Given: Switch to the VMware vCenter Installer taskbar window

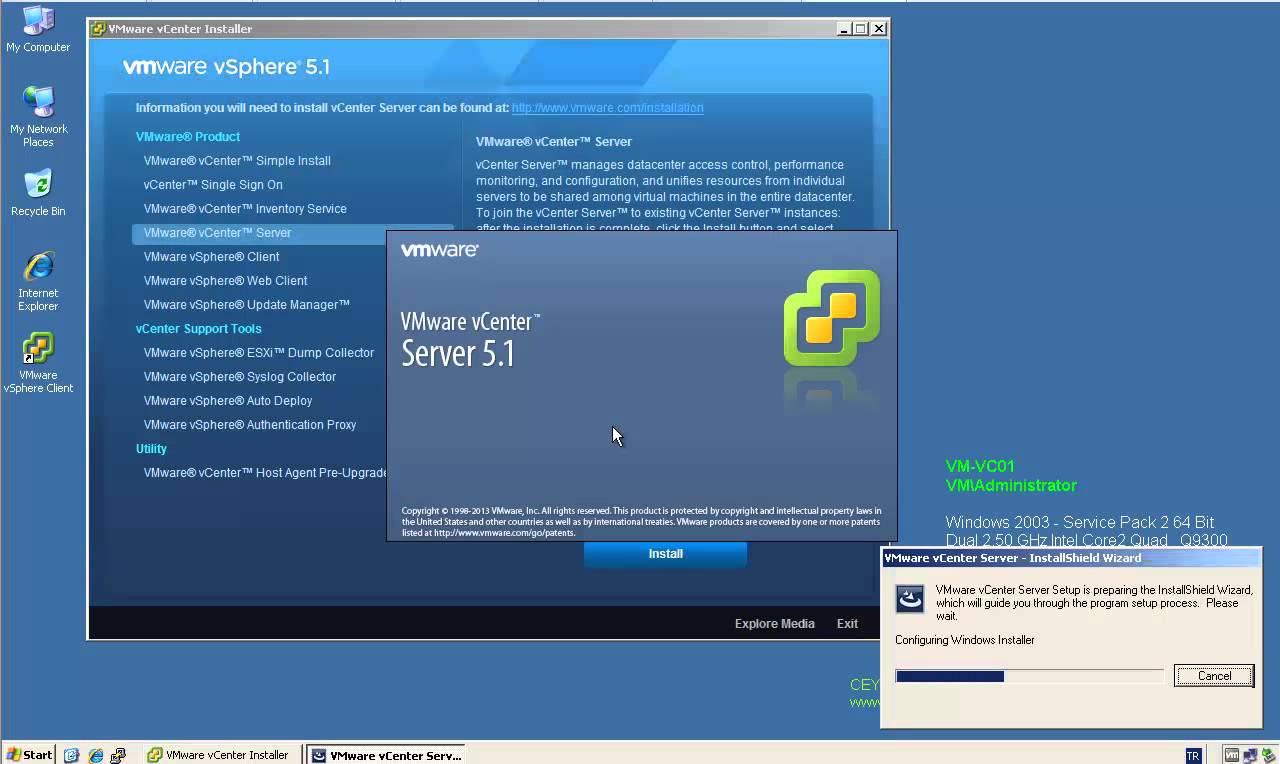Looking at the screenshot, I should [218, 755].
